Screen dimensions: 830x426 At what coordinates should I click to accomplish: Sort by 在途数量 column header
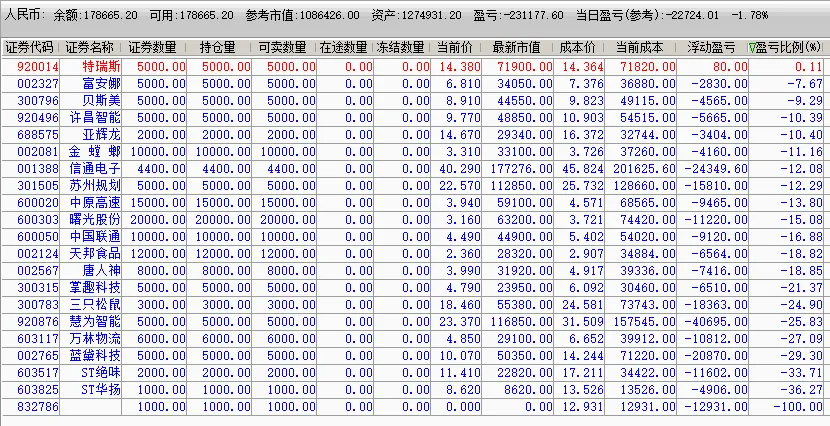click(x=344, y=48)
